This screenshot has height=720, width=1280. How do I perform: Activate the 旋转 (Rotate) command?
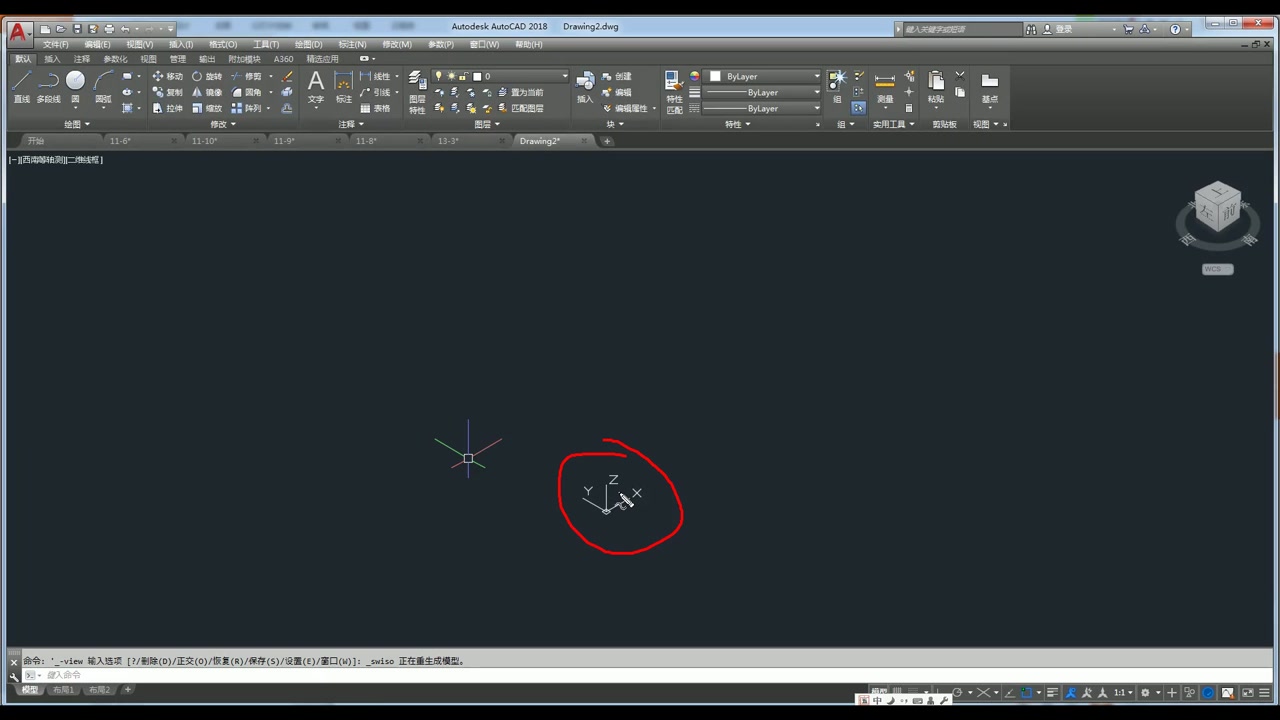pyautogui.click(x=207, y=76)
